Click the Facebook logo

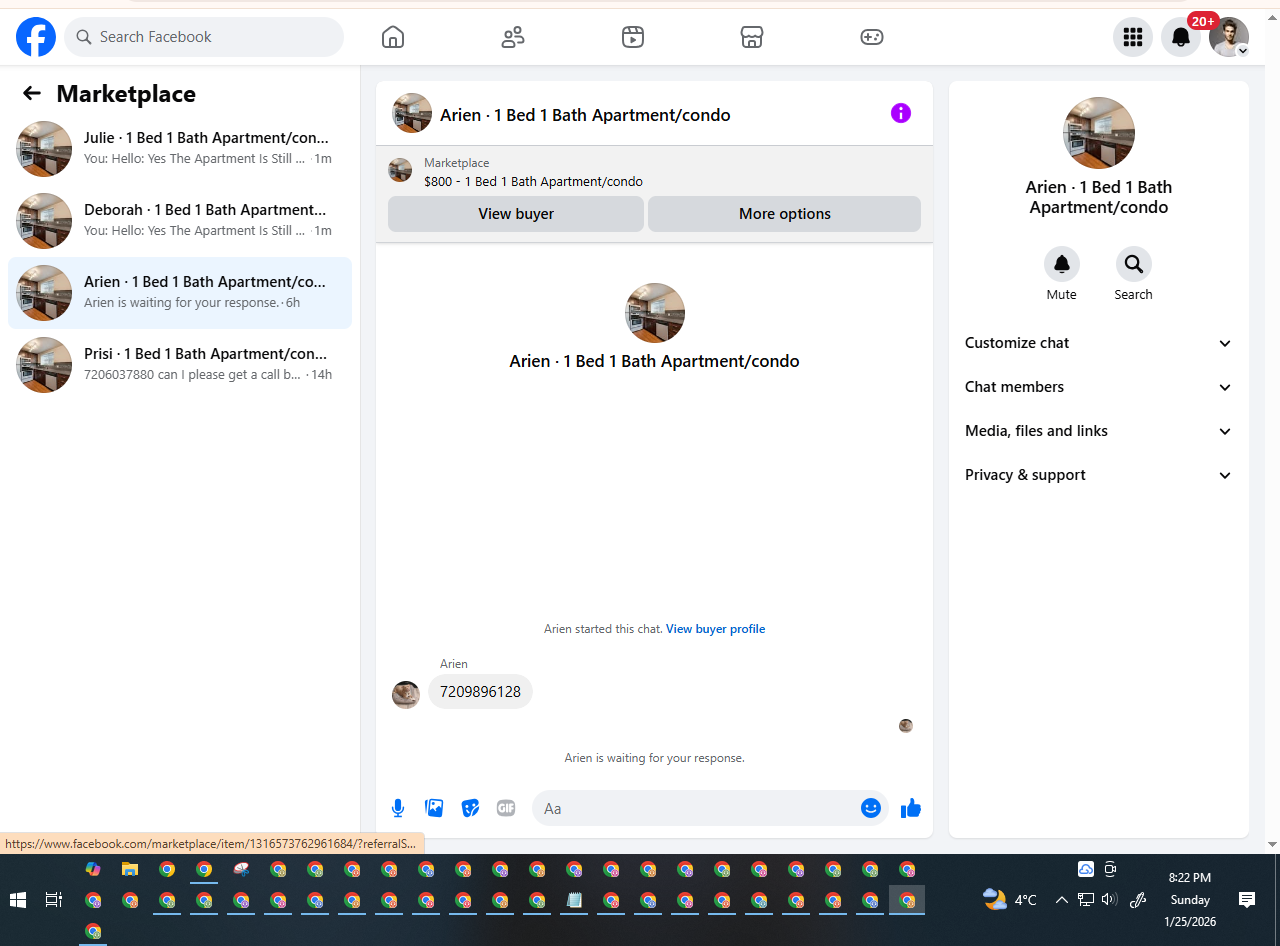pos(36,37)
